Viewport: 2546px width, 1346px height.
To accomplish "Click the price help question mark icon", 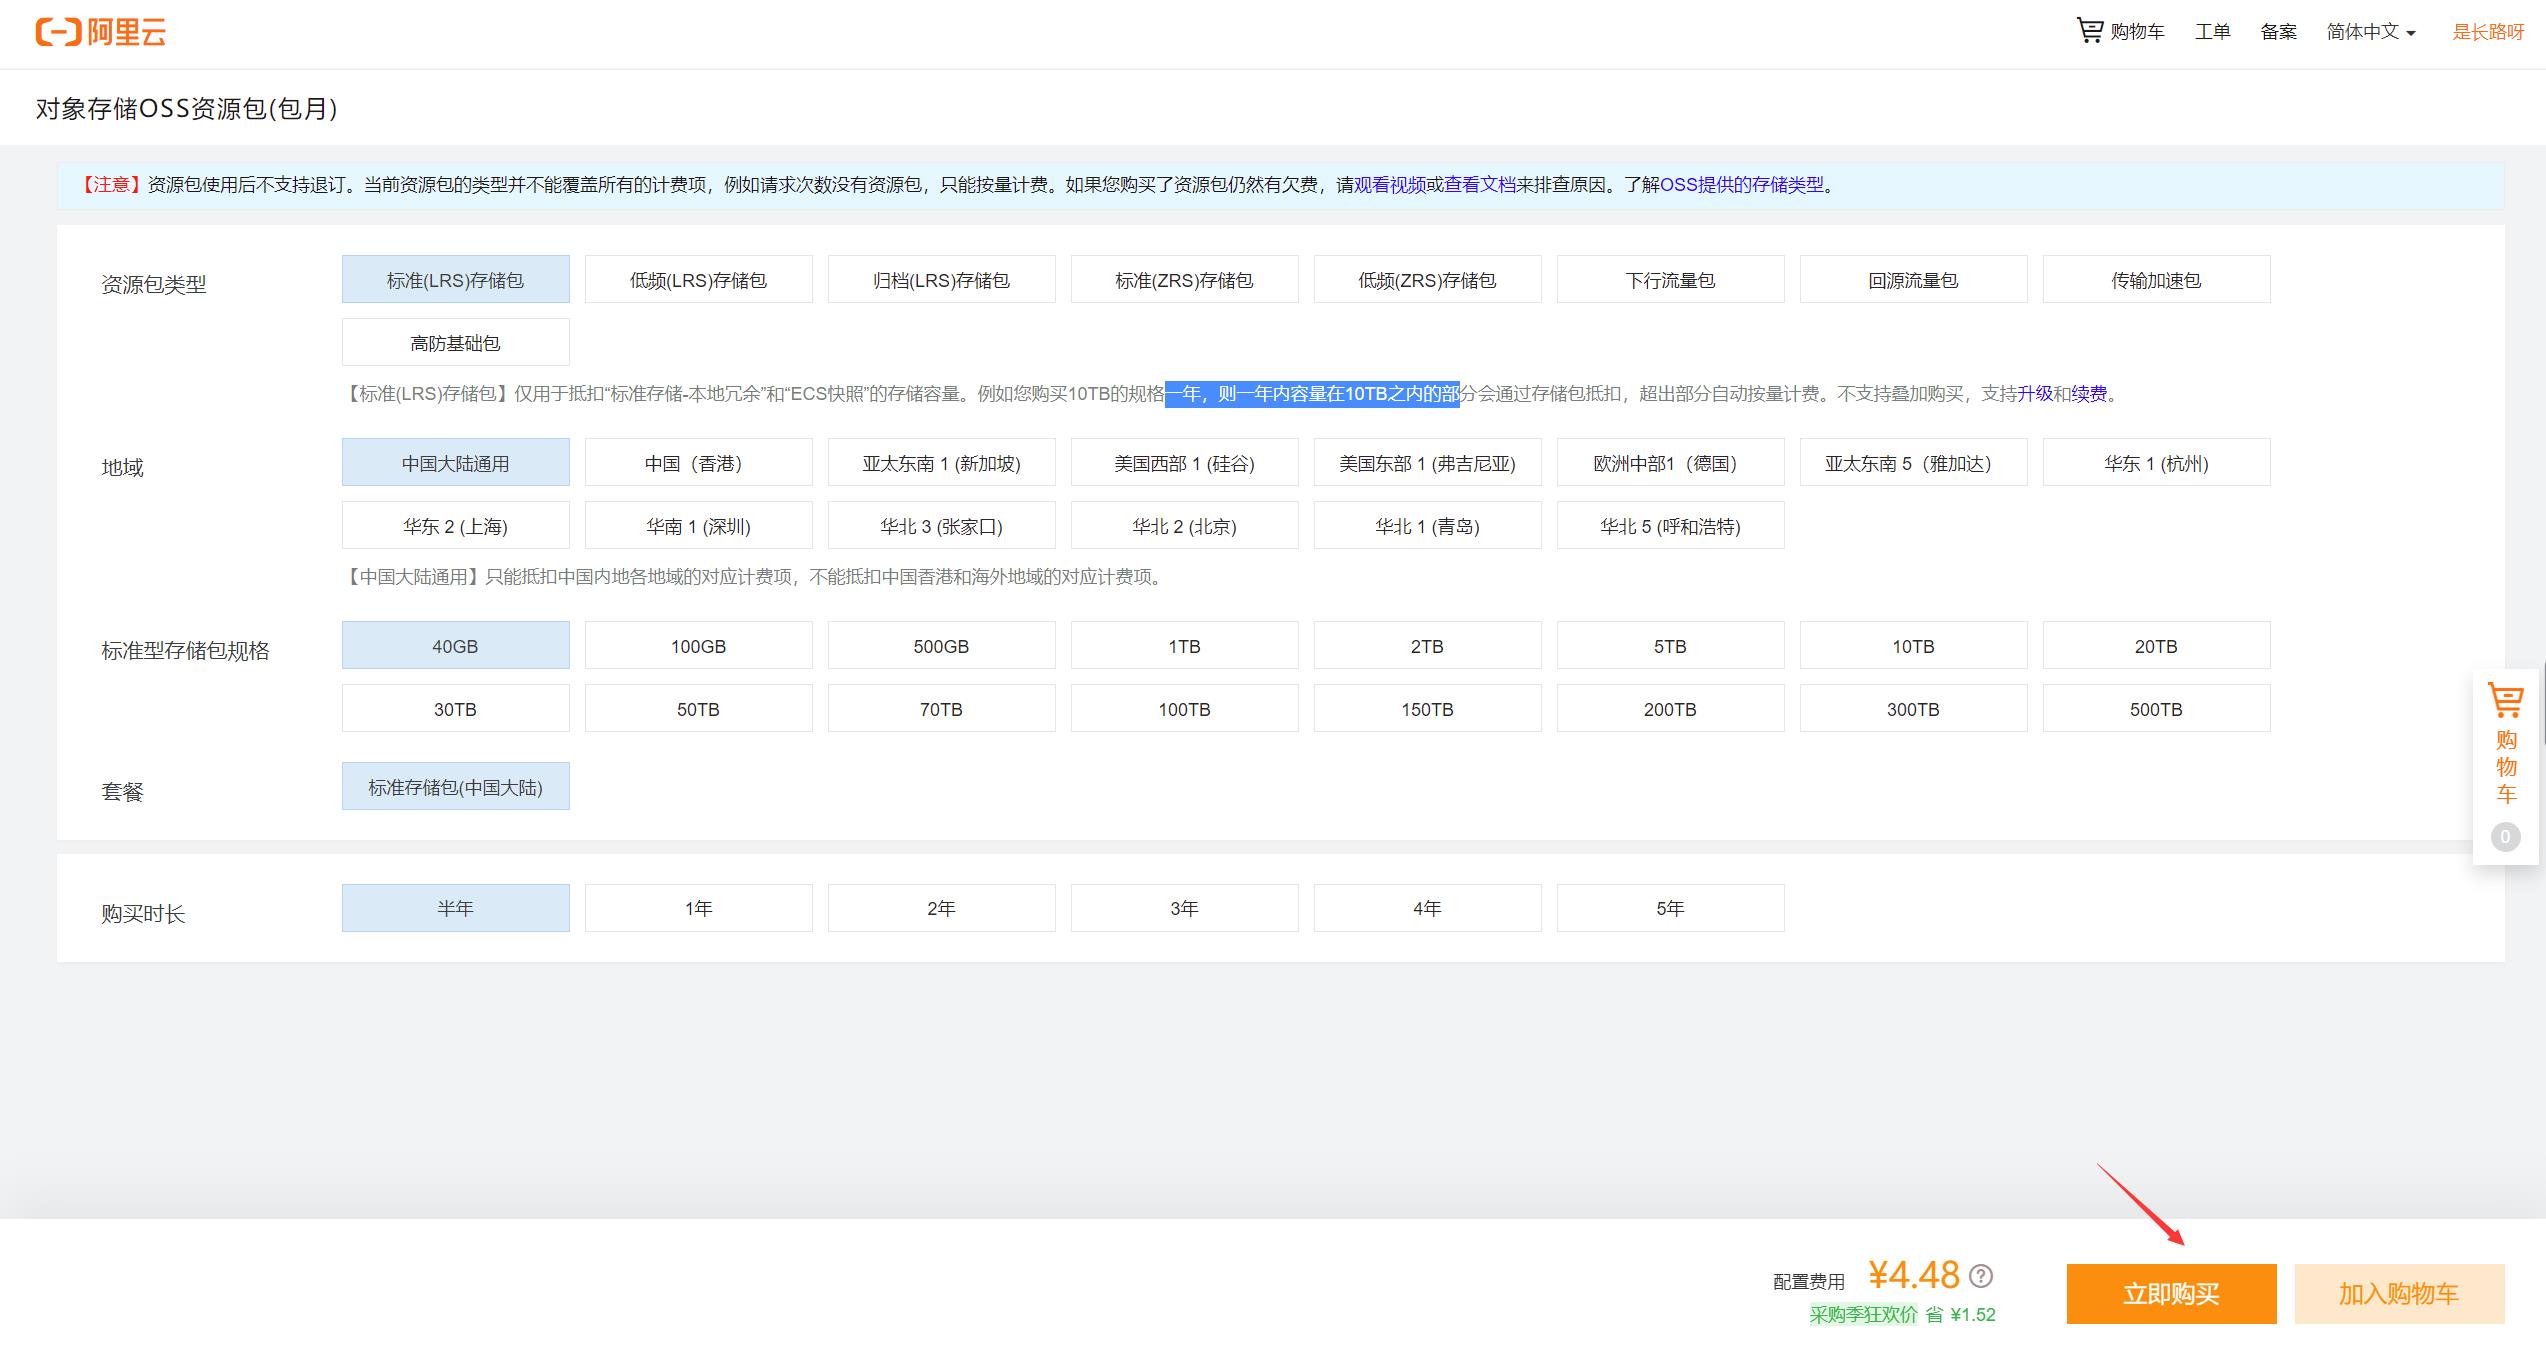I will tap(1980, 1276).
